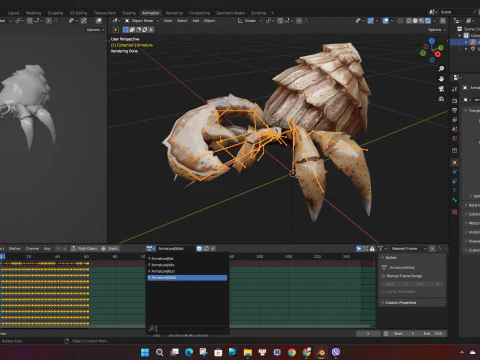Click the pan hand icon in viewport

[x=441, y=79]
